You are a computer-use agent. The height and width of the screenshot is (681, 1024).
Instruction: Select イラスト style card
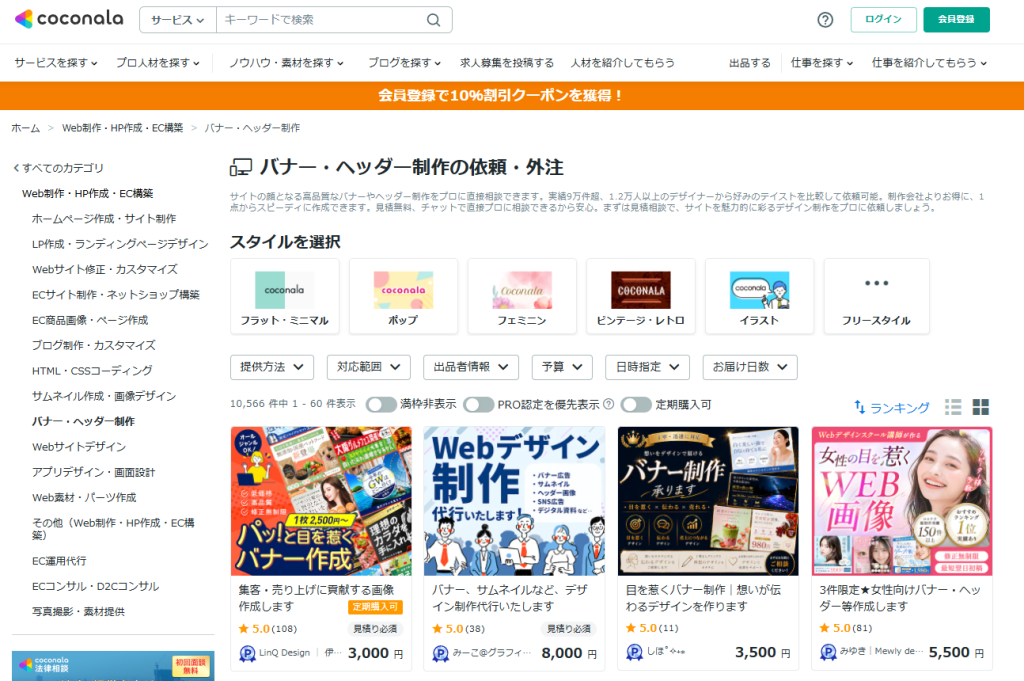click(759, 296)
